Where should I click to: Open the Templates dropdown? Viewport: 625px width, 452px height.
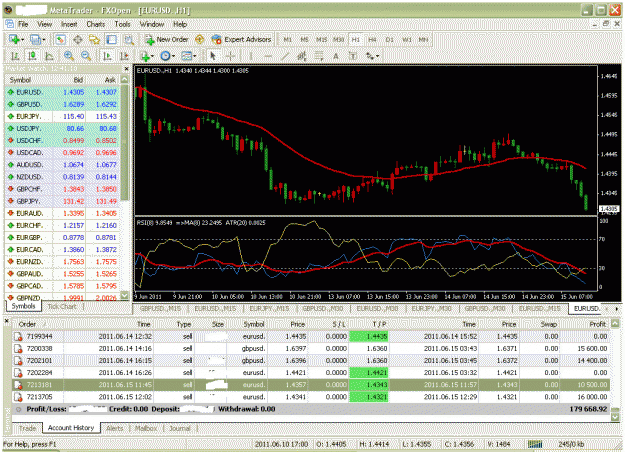(x=188, y=56)
